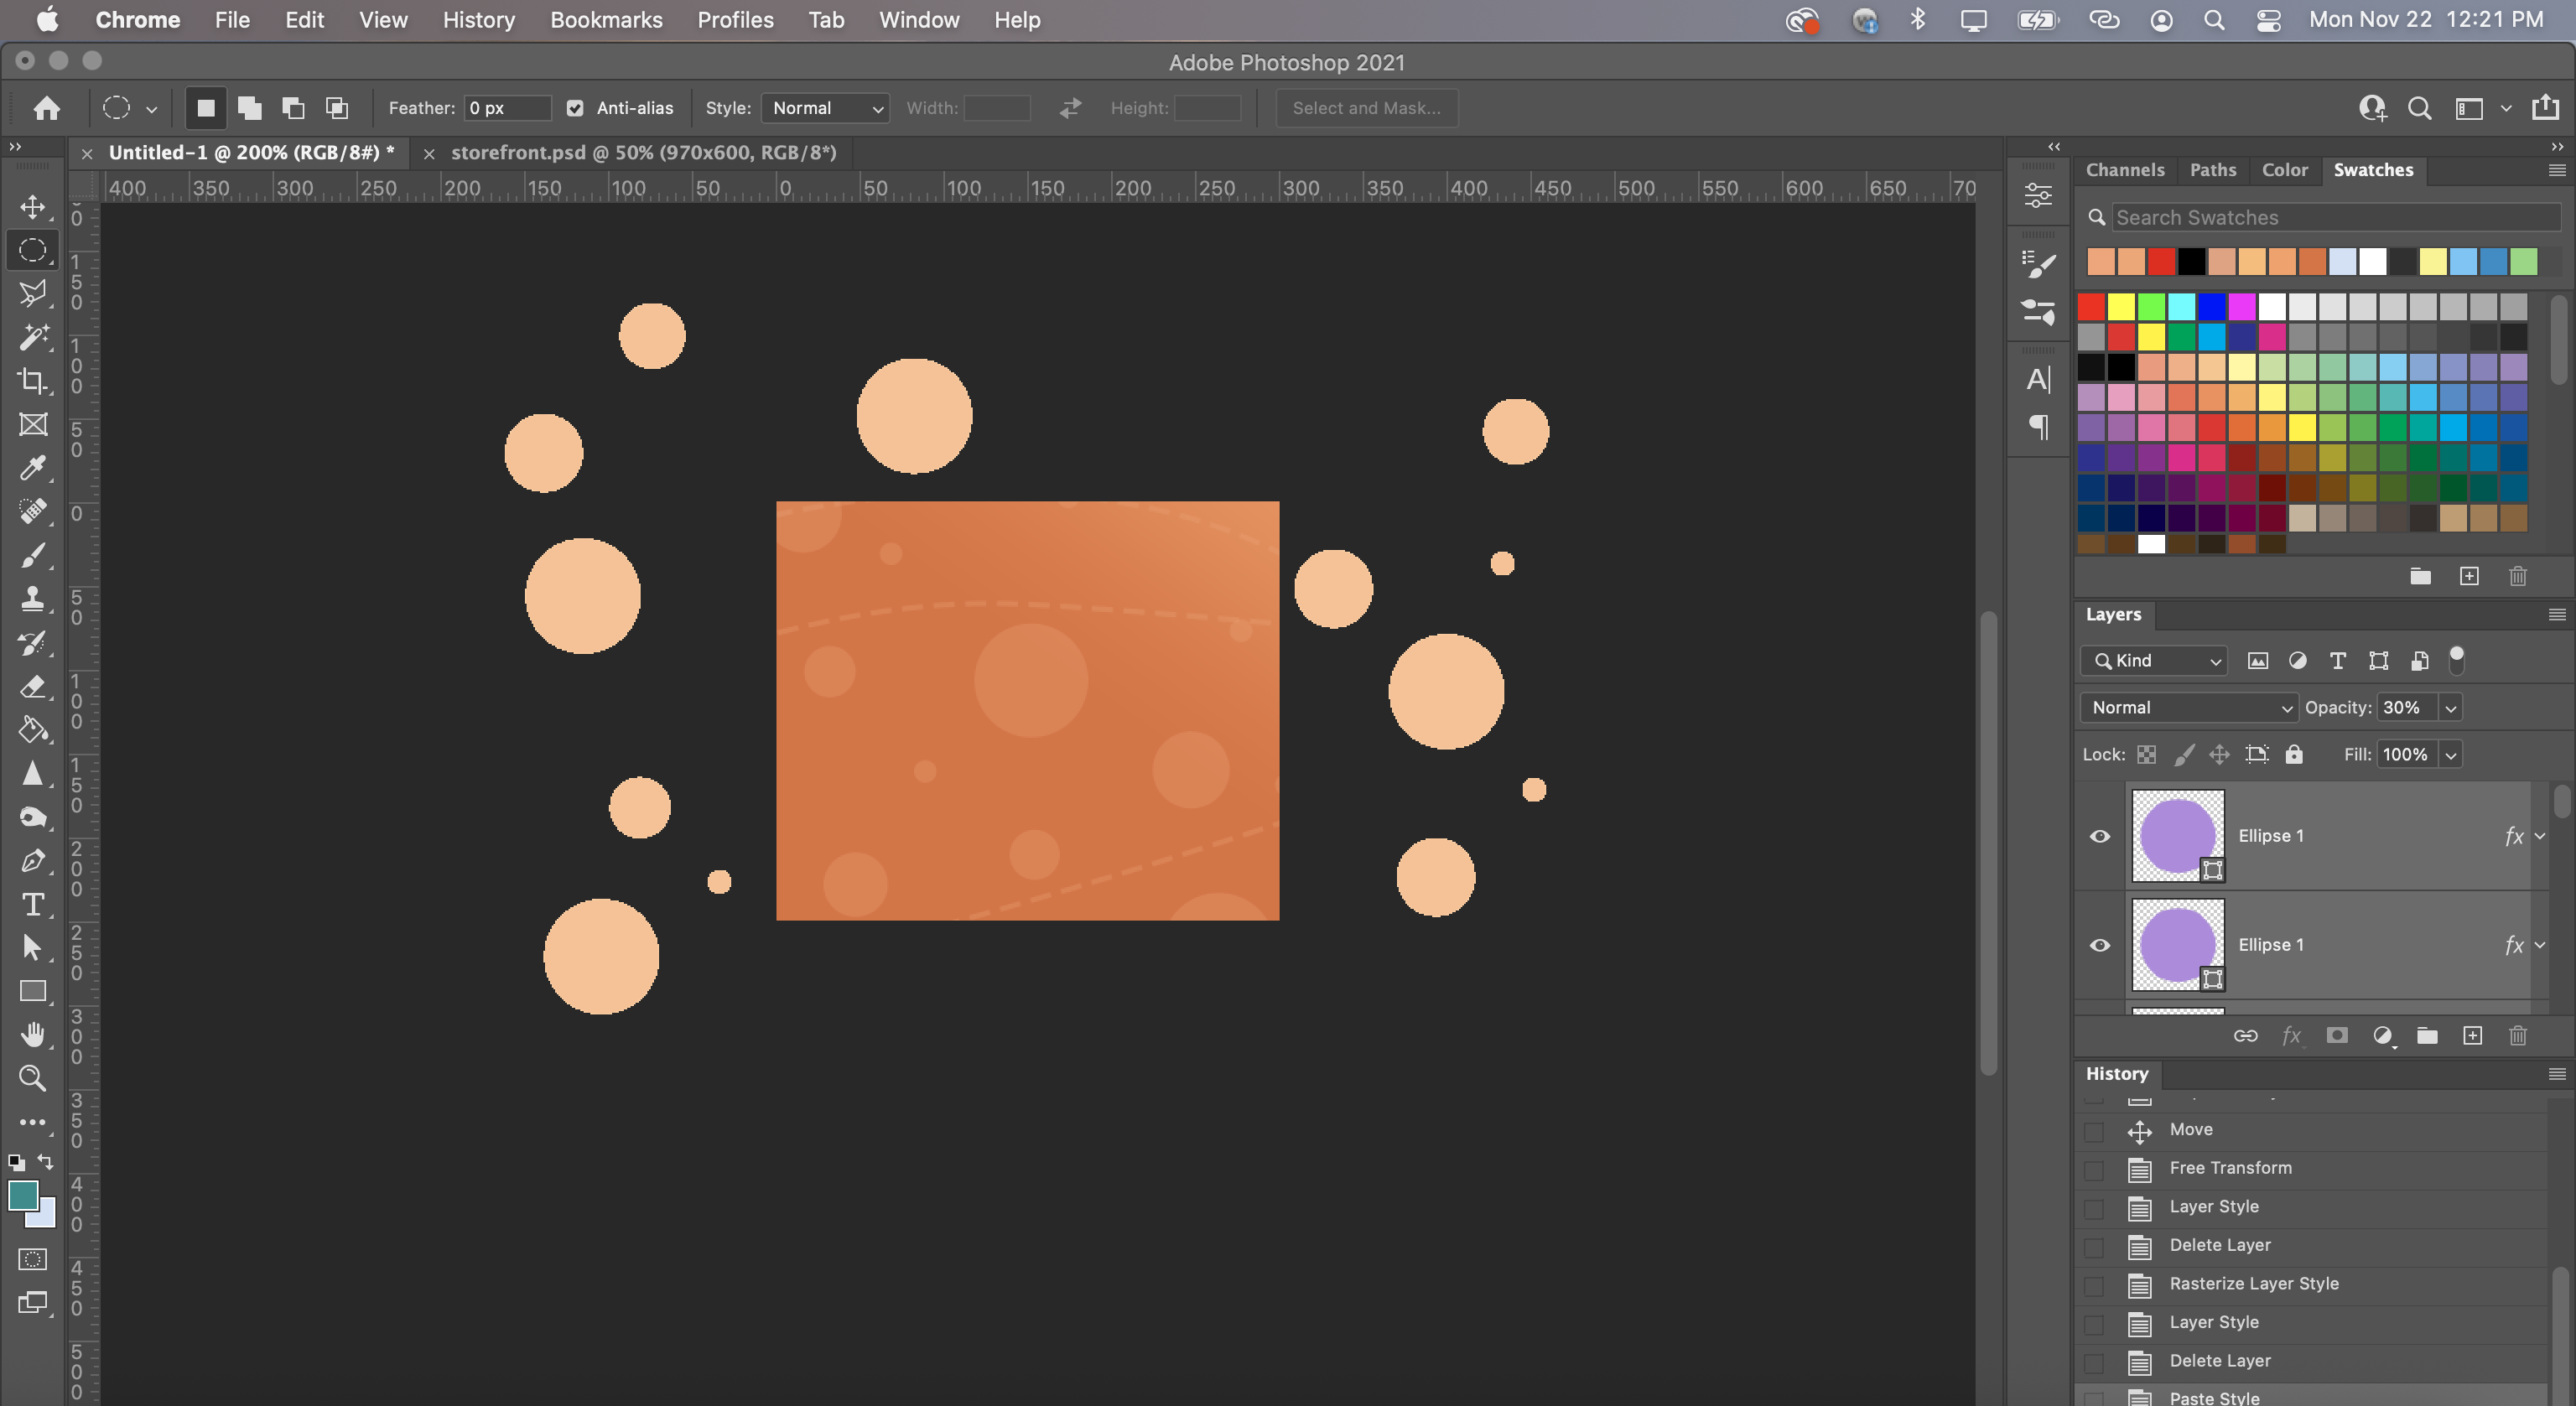Open the layer blend mode dropdown
The height and width of the screenshot is (1406, 2576).
[2188, 708]
